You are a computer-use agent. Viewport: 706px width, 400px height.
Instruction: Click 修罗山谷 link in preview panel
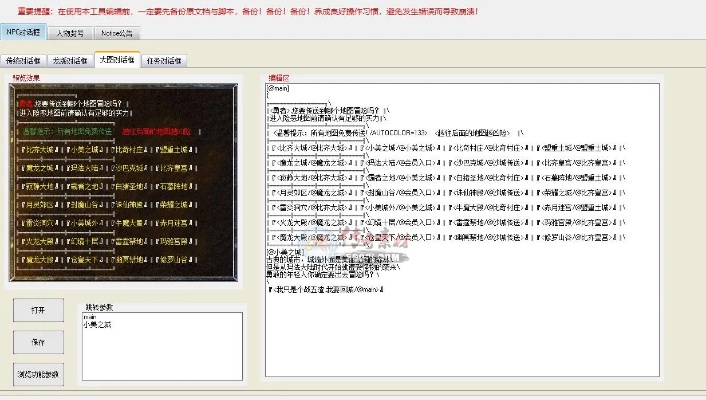[174, 259]
